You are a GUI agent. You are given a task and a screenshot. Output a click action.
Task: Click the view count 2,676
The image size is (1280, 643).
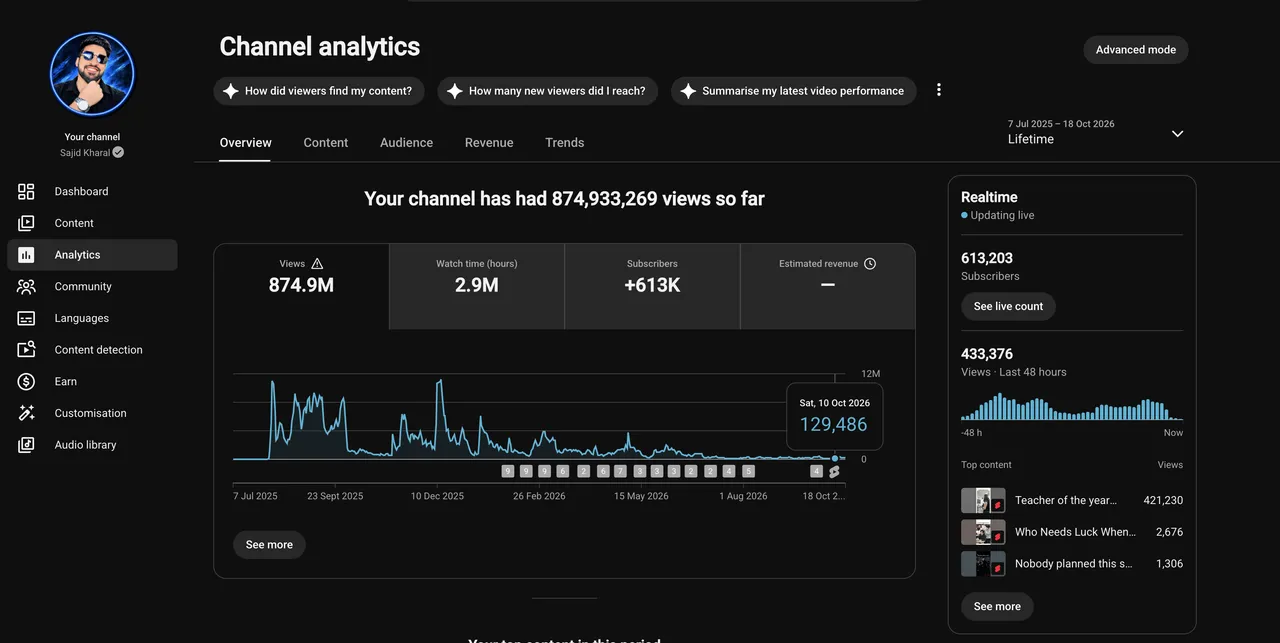[x=1169, y=532]
